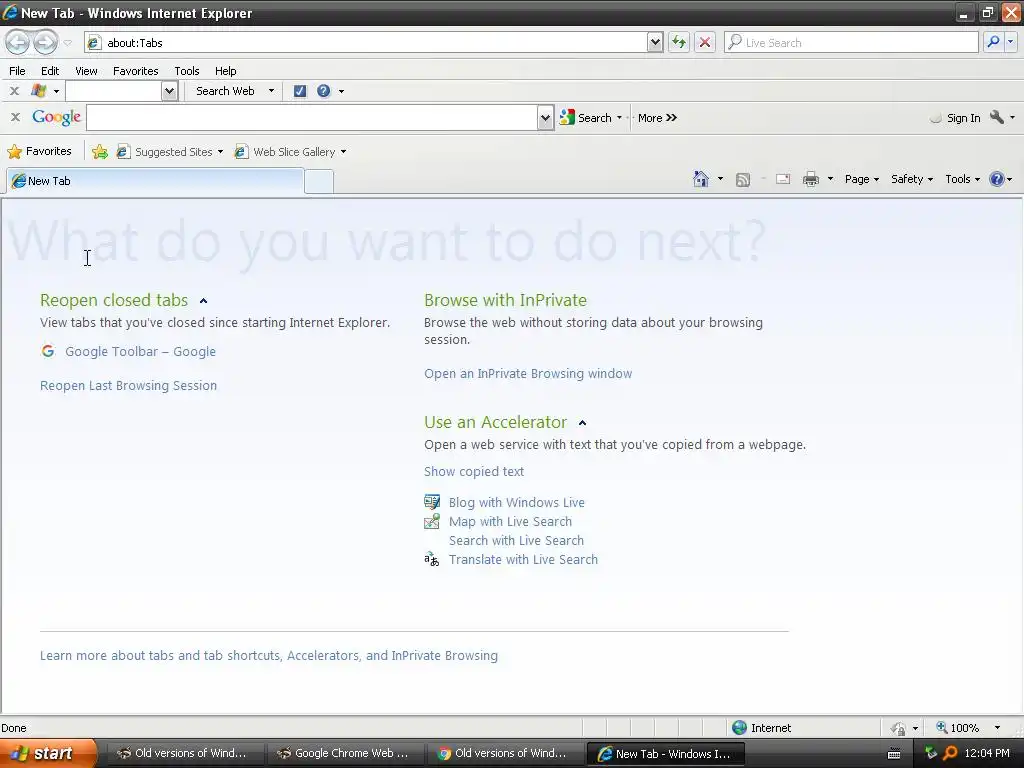Click the blue checkmark toolbar icon
The width and height of the screenshot is (1024, 768).
click(x=300, y=91)
